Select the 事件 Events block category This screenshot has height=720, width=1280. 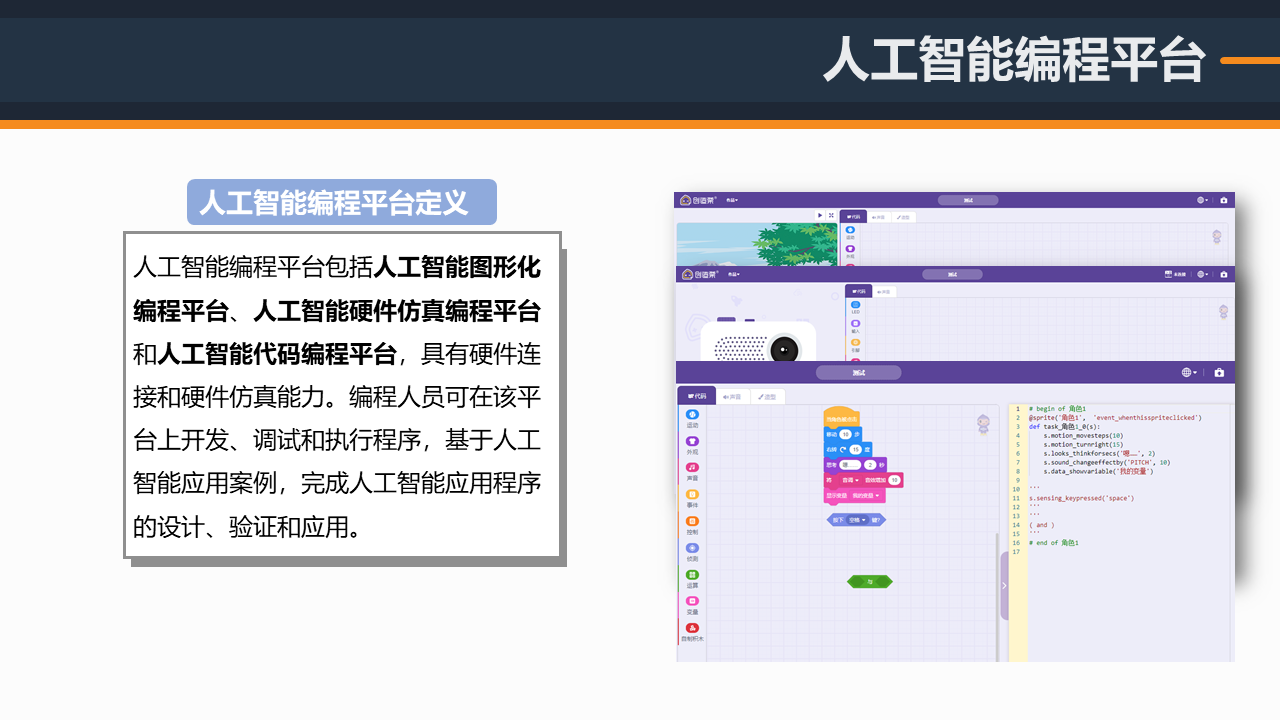click(692, 498)
